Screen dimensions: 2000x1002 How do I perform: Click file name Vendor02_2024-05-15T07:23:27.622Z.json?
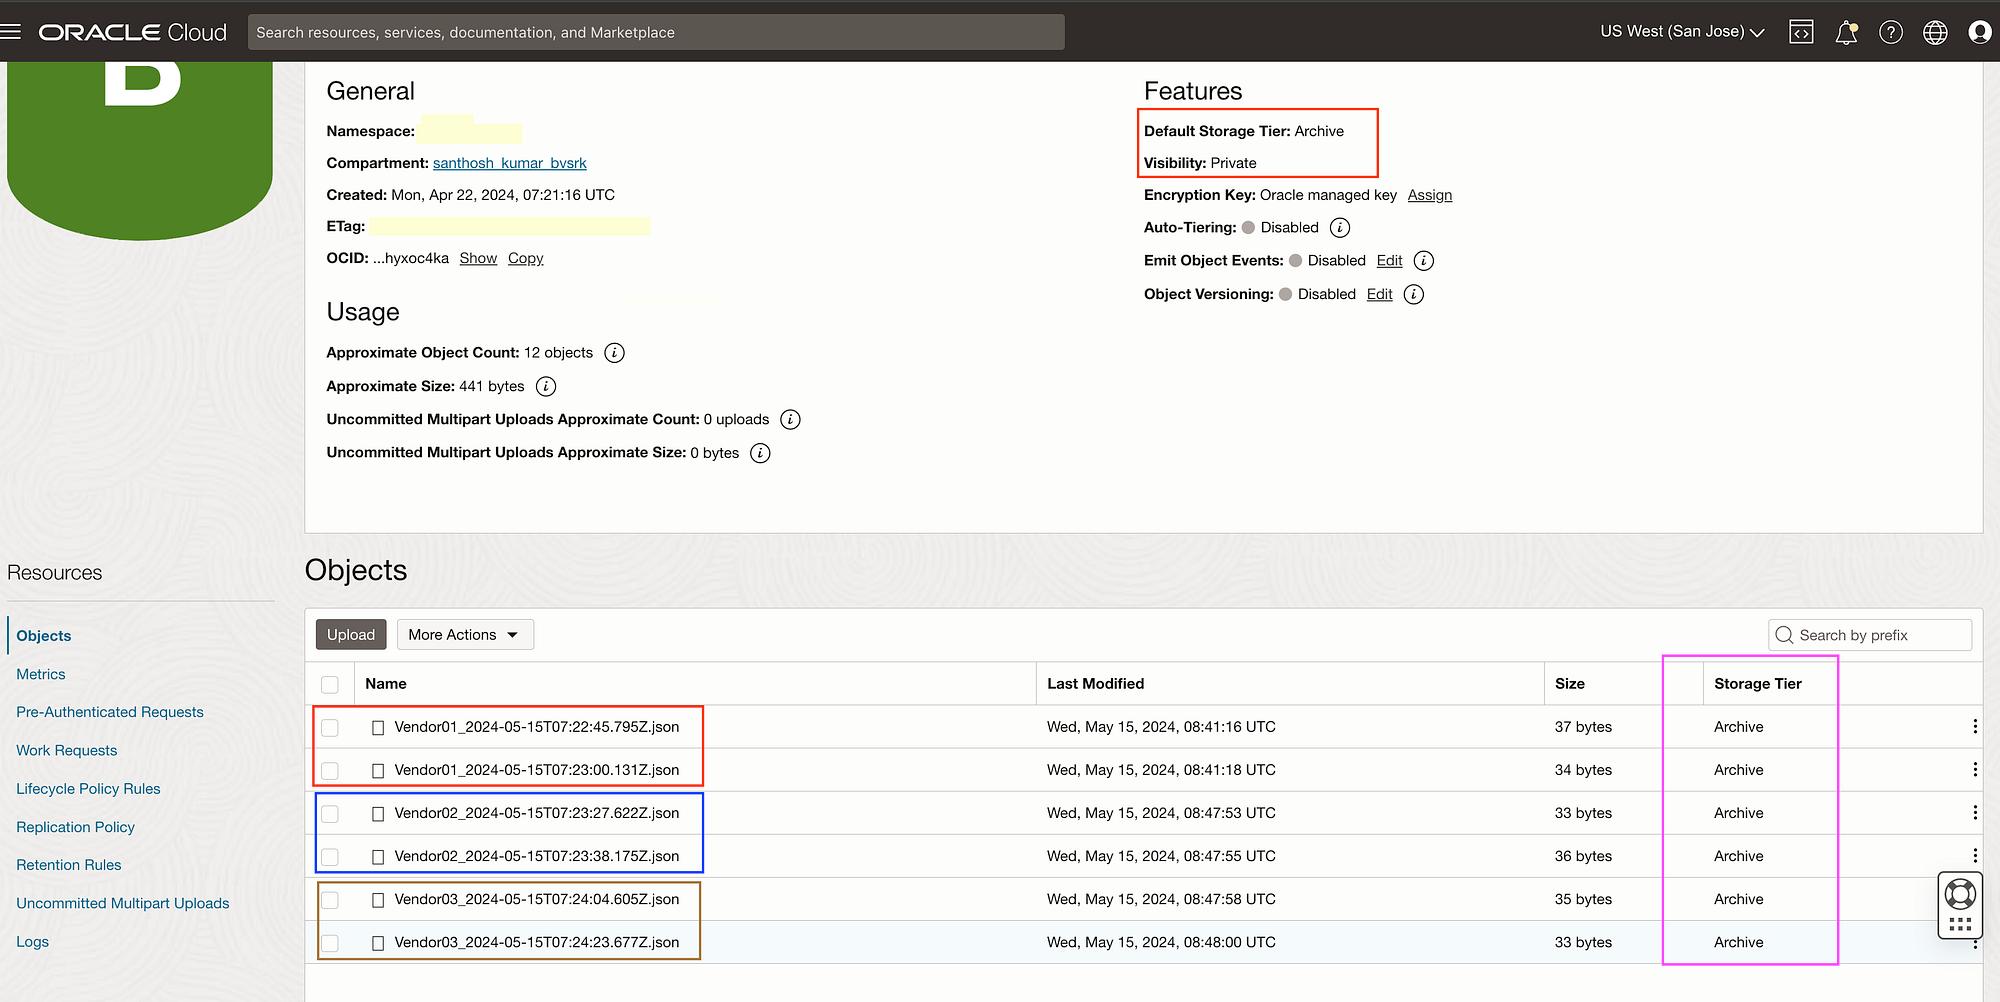[x=537, y=814]
